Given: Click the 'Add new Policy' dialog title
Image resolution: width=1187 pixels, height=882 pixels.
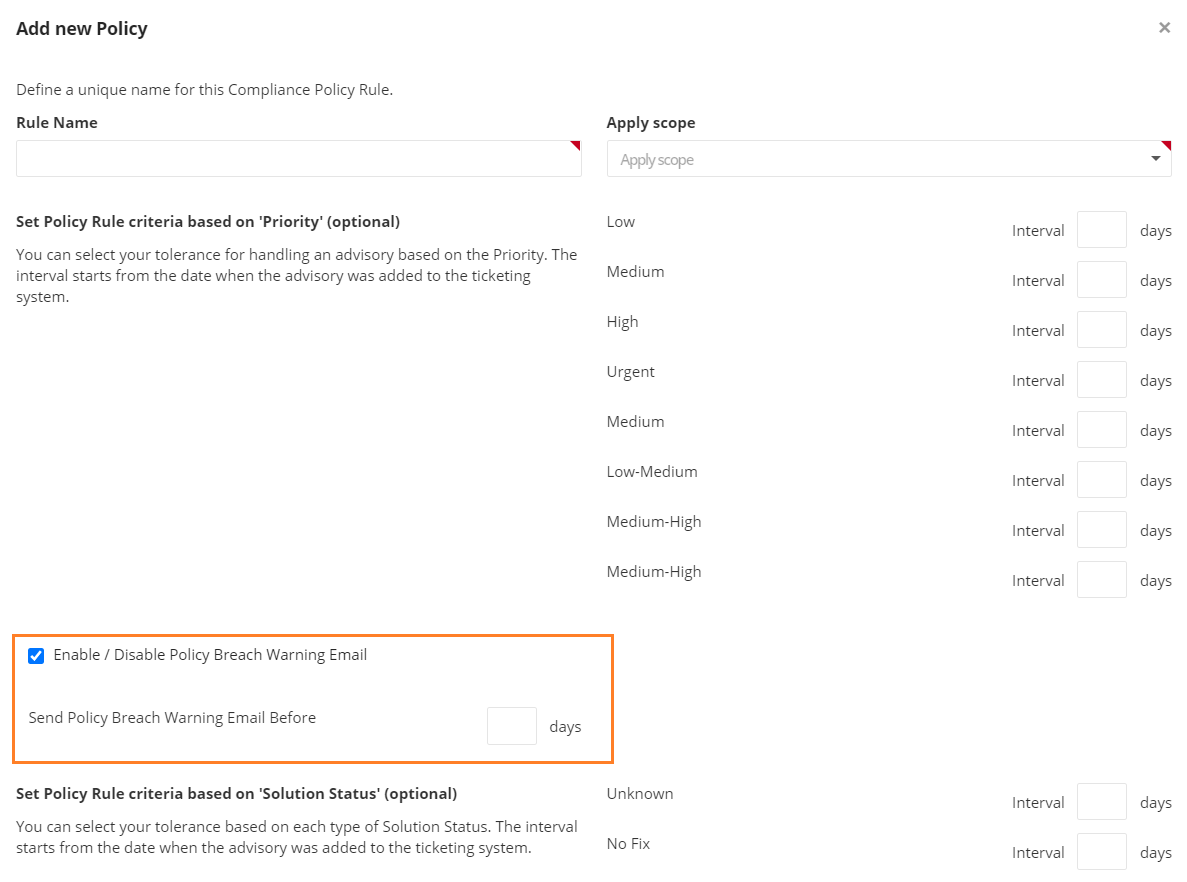Looking at the screenshot, I should (82, 29).
